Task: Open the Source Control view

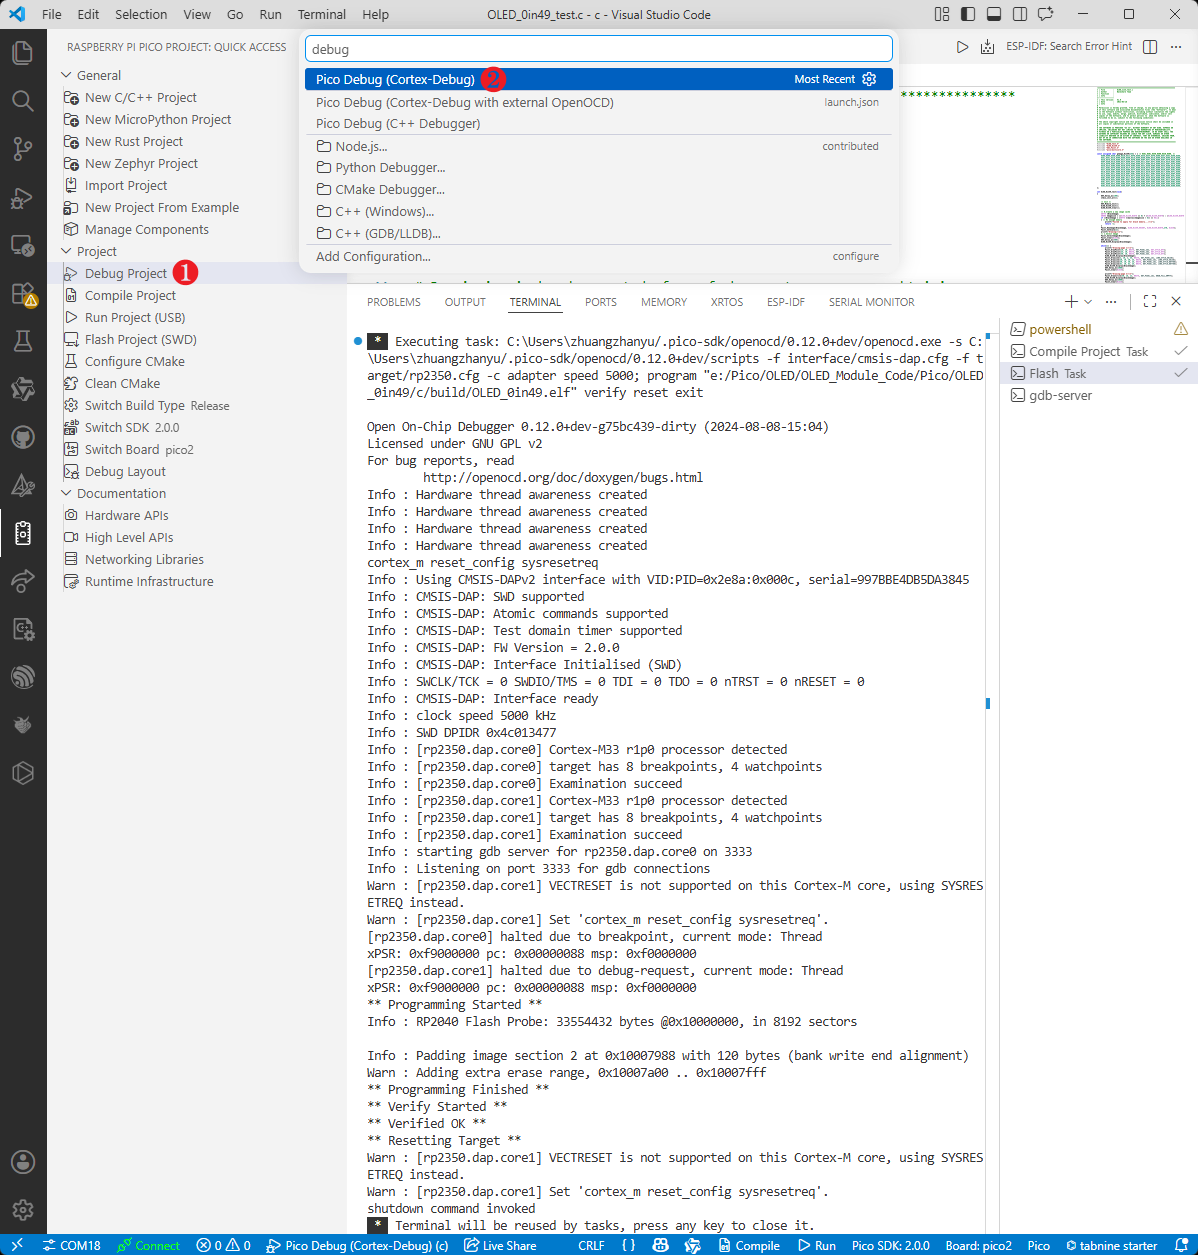Action: [x=23, y=148]
